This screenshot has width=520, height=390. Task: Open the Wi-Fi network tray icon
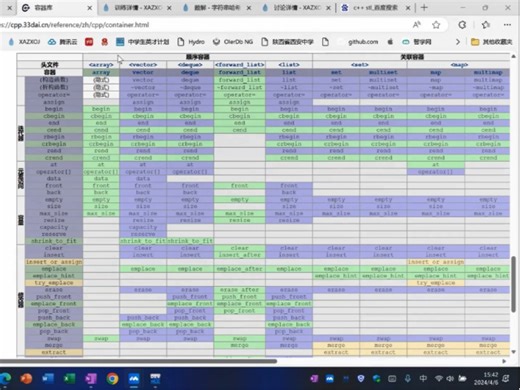pos(439,378)
